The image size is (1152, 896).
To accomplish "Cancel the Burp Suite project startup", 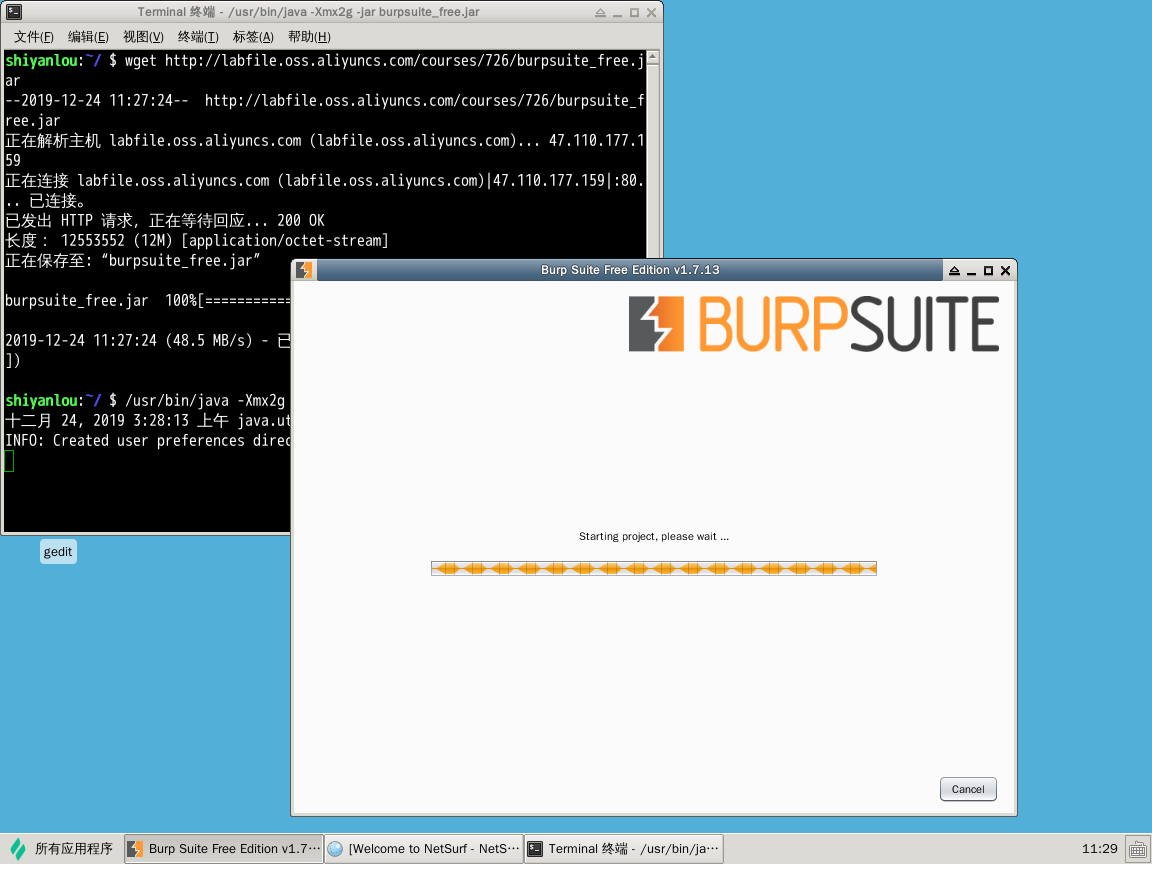I will [967, 789].
